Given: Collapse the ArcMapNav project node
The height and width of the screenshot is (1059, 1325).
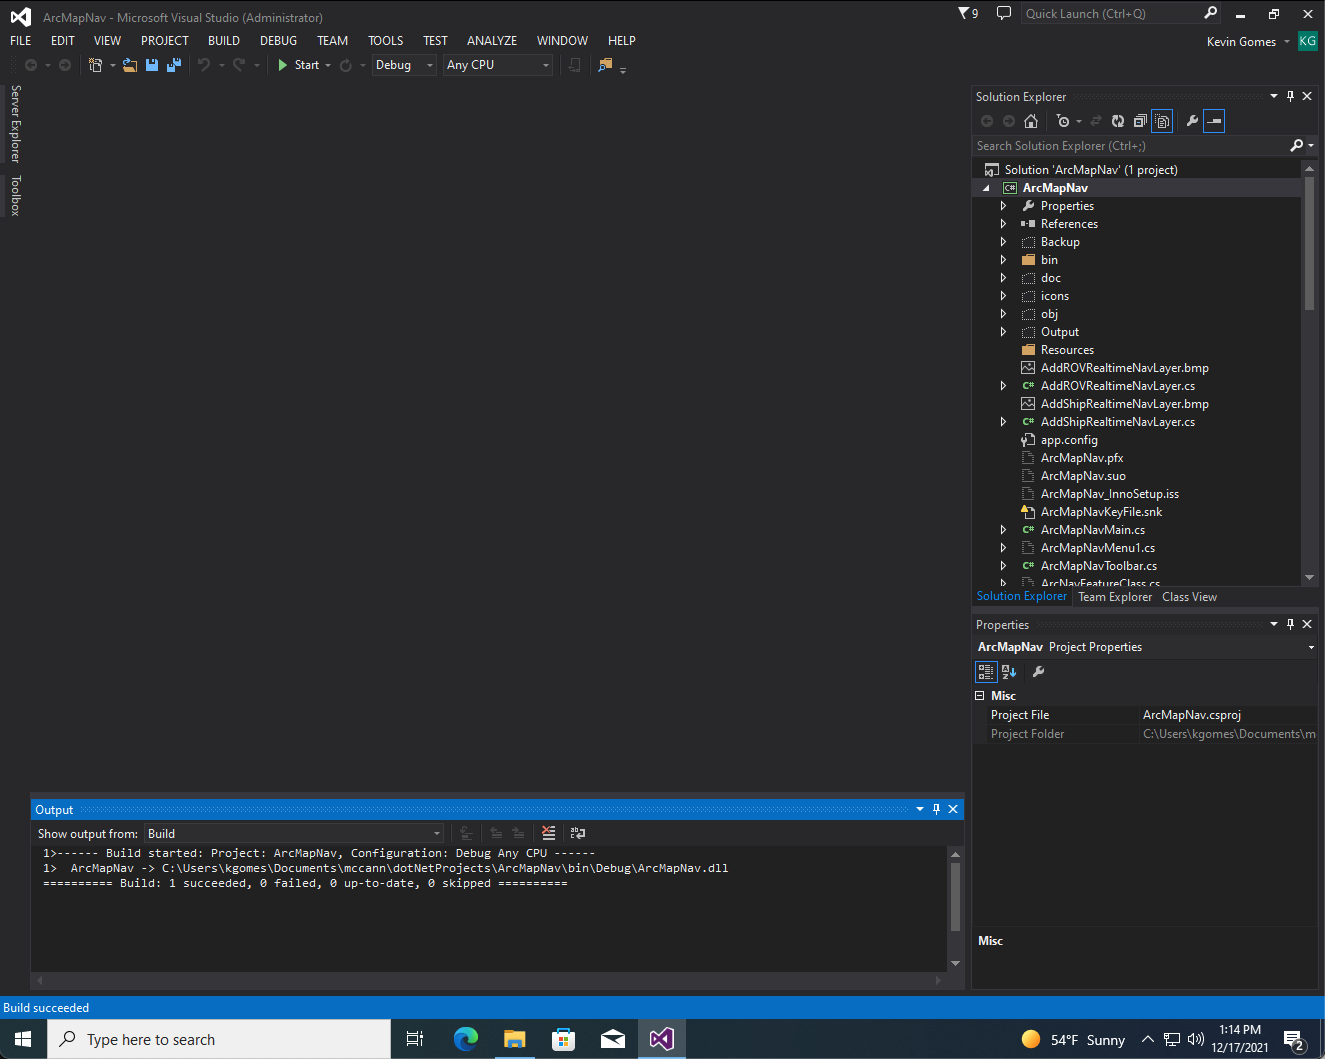Looking at the screenshot, I should [x=986, y=188].
